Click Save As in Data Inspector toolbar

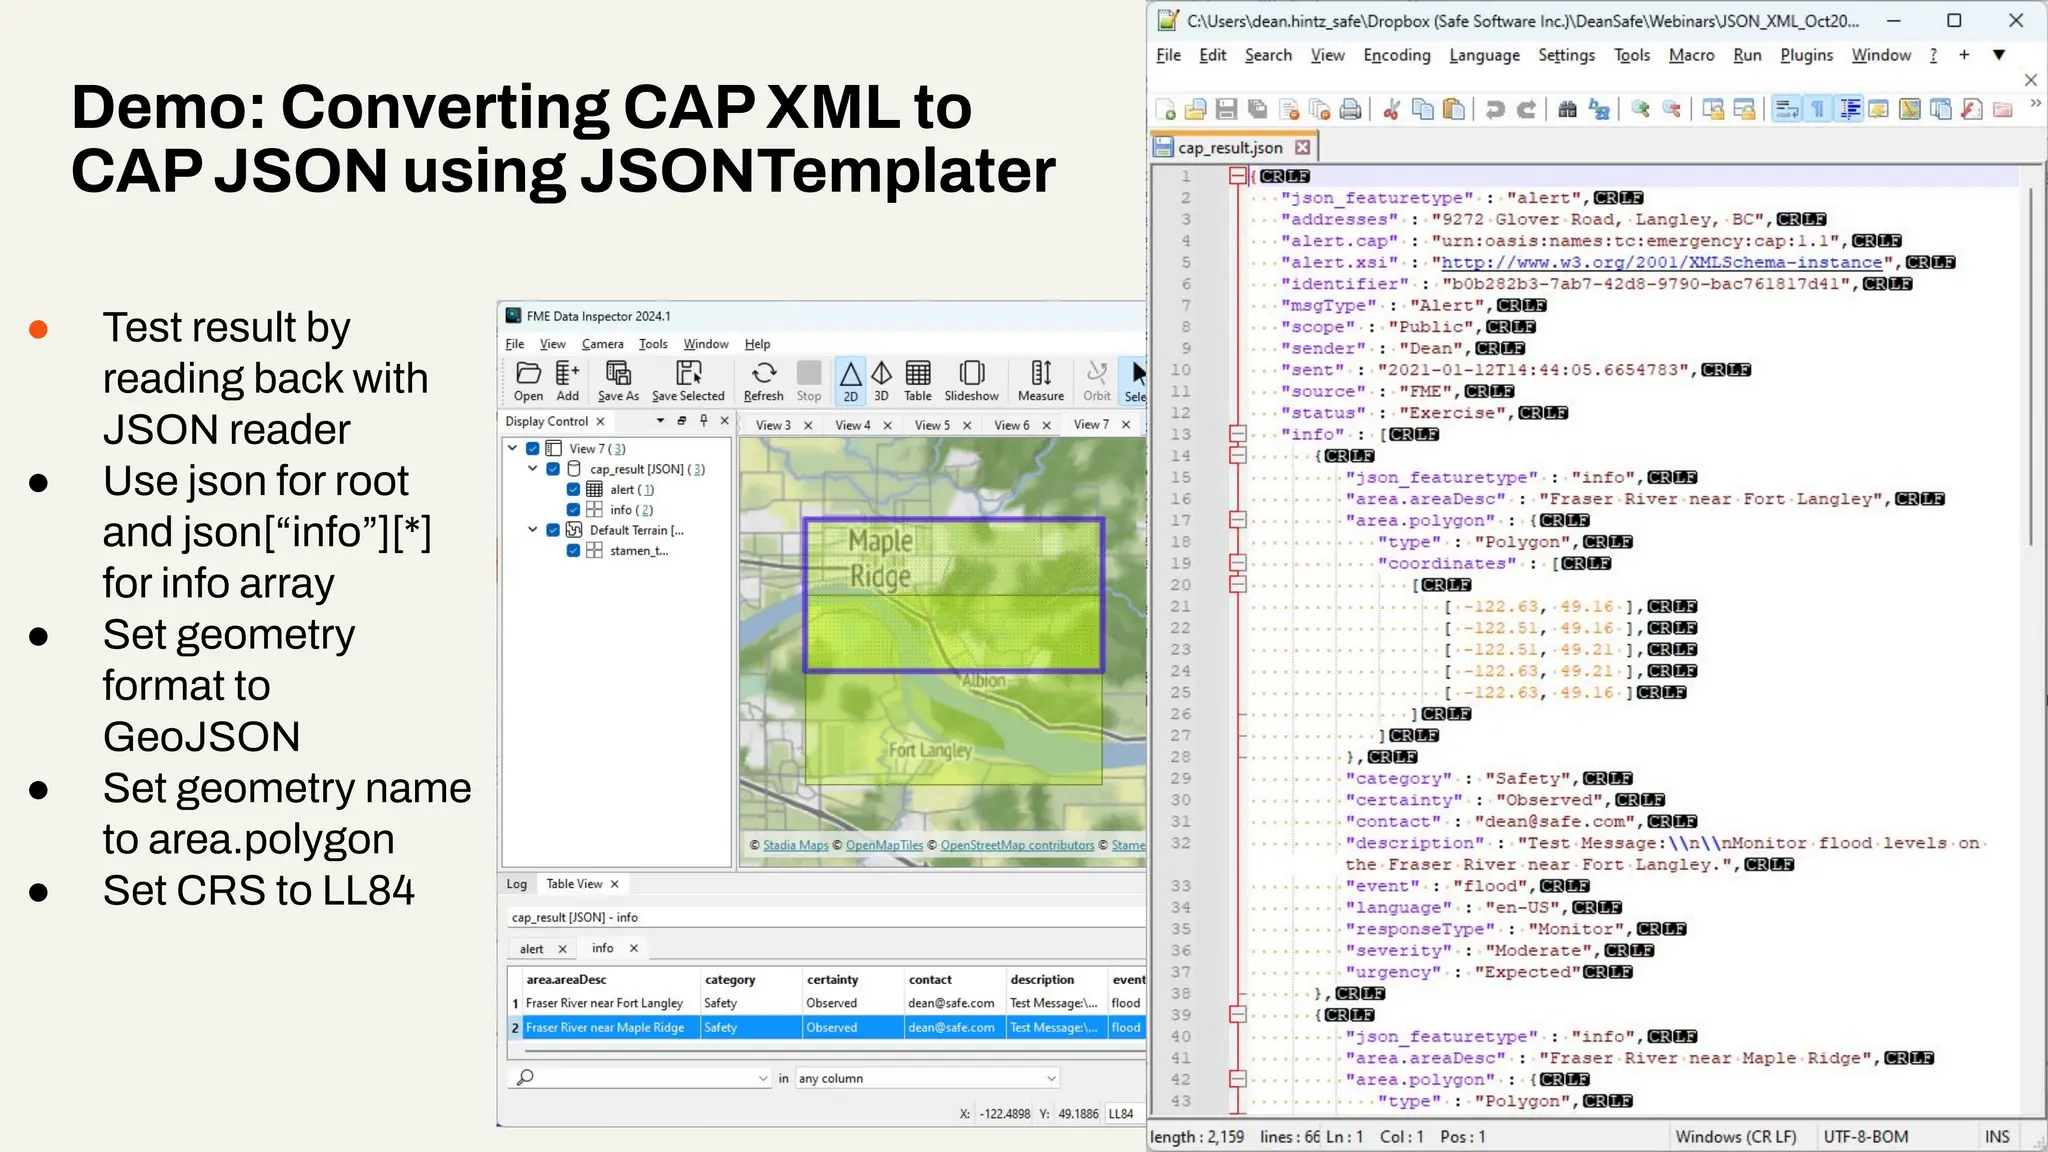[618, 381]
